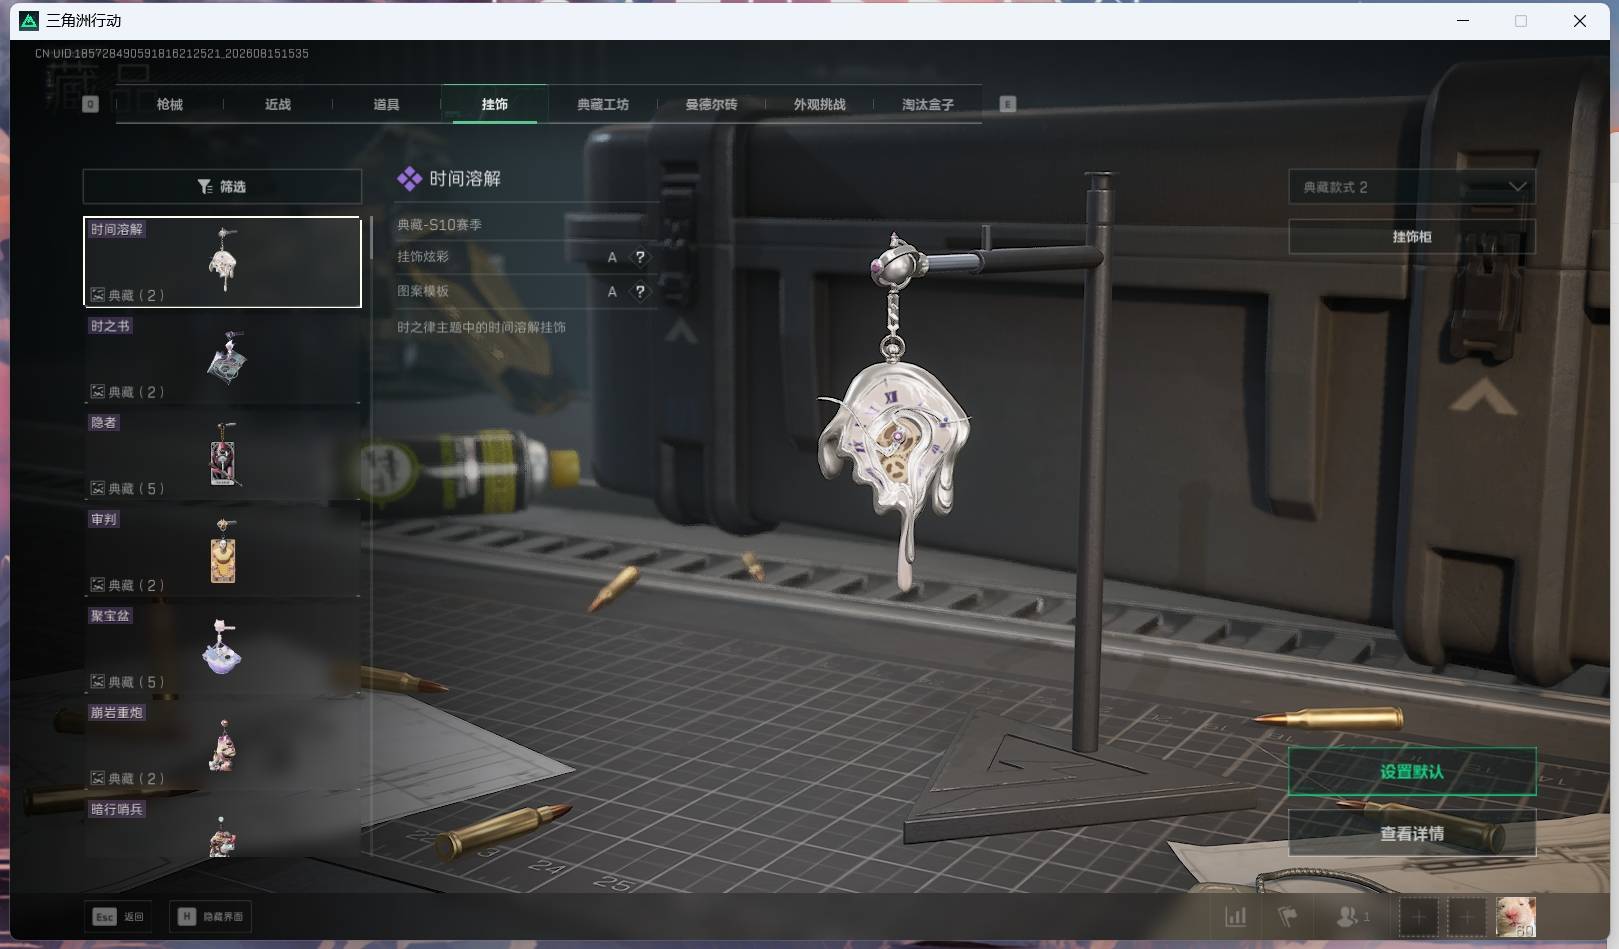
Task: Click the gallery icon in the 审判 card
Action: coord(97,585)
